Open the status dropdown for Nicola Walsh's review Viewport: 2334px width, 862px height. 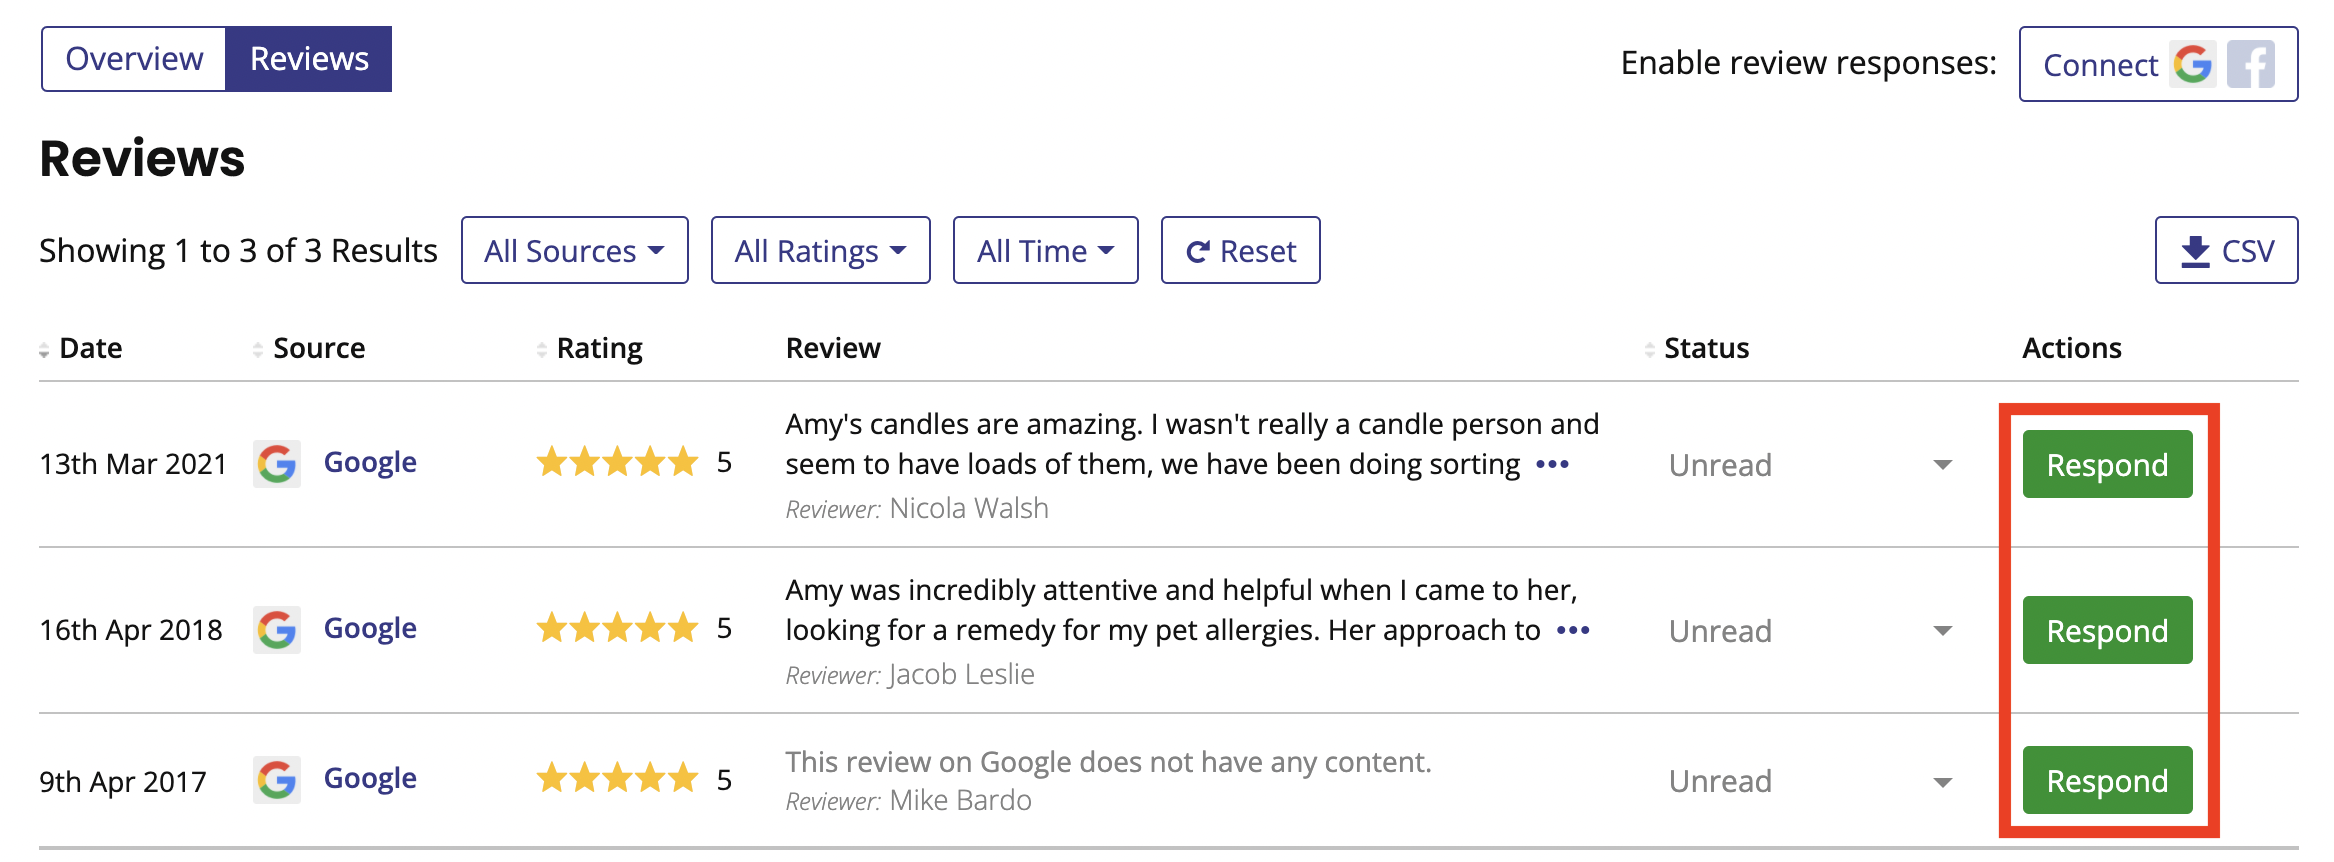coord(1941,465)
